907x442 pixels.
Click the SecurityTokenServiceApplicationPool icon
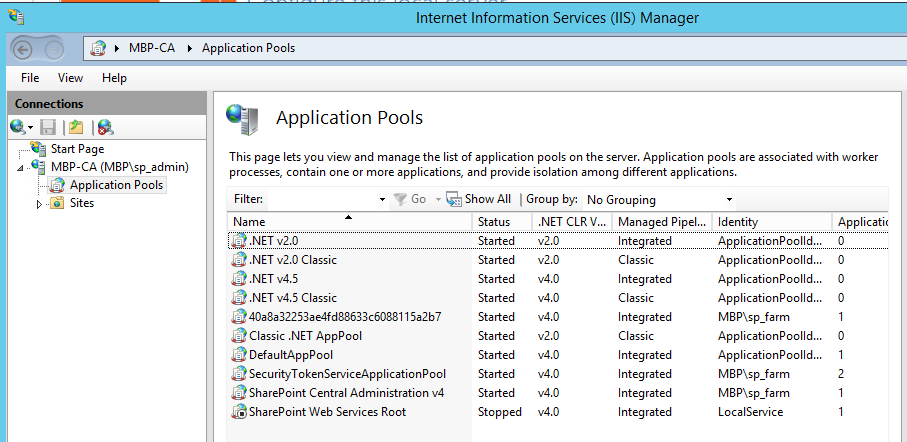click(x=239, y=374)
